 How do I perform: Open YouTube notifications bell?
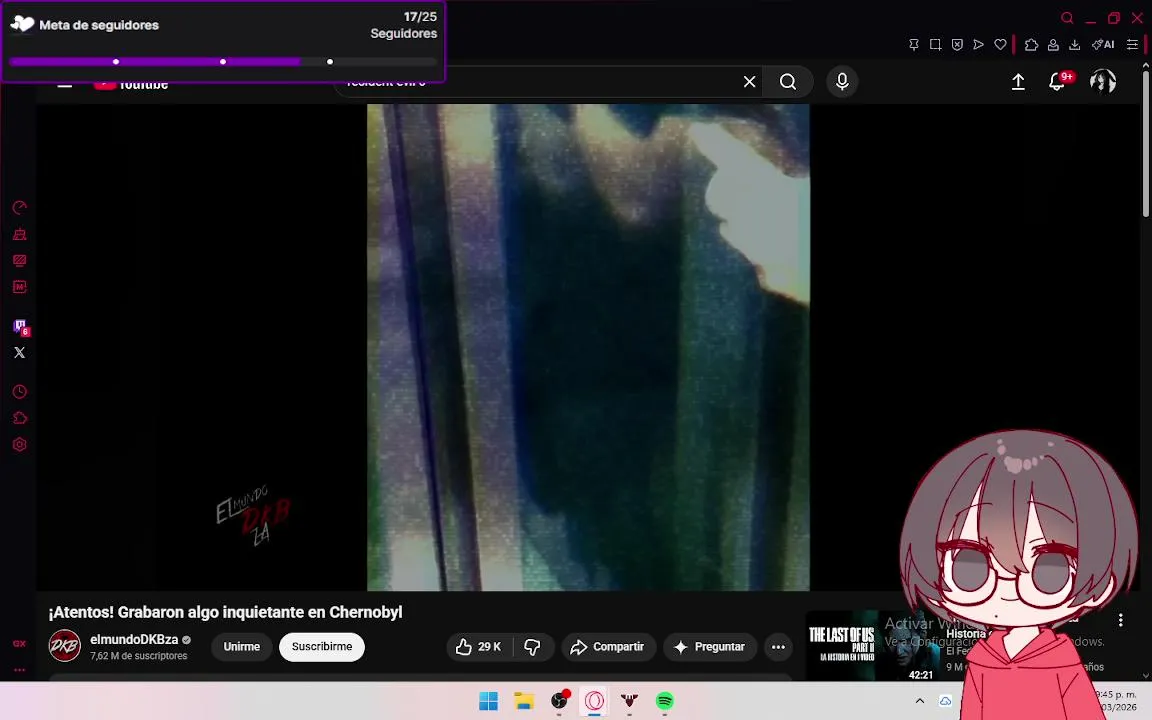1057,82
